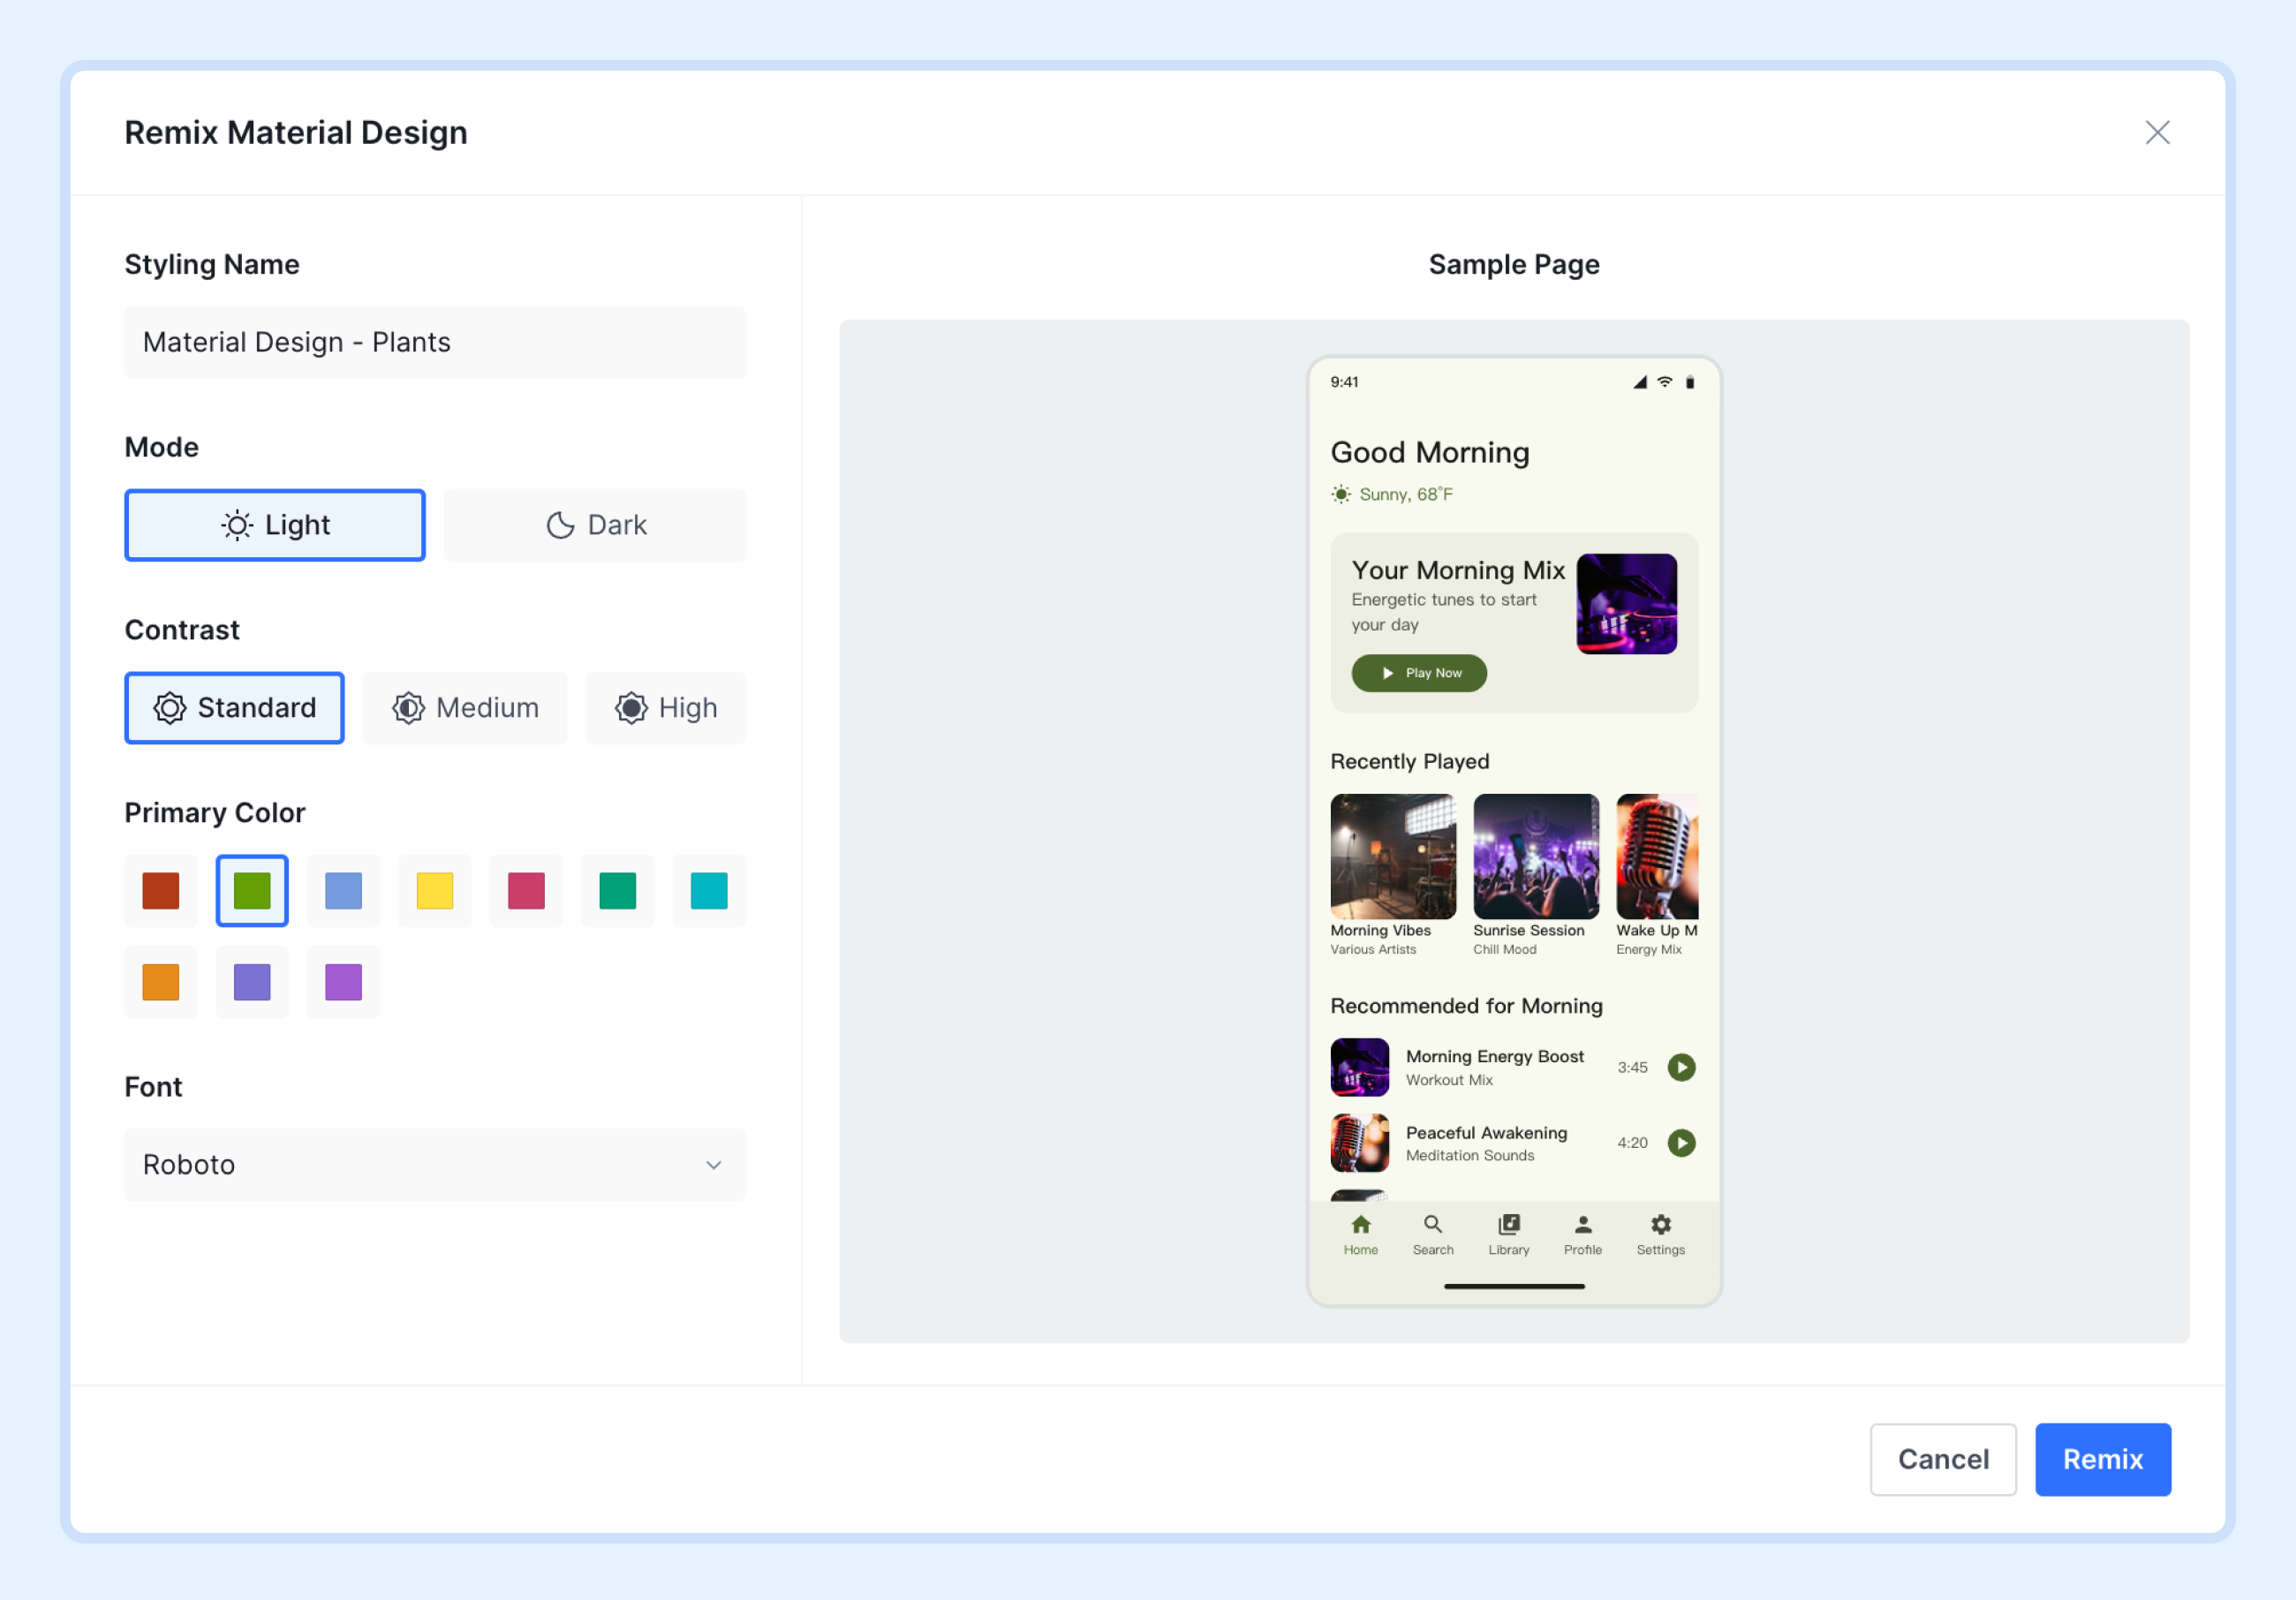Image resolution: width=2296 pixels, height=1600 pixels.
Task: Click the Remix button
Action: point(2102,1459)
